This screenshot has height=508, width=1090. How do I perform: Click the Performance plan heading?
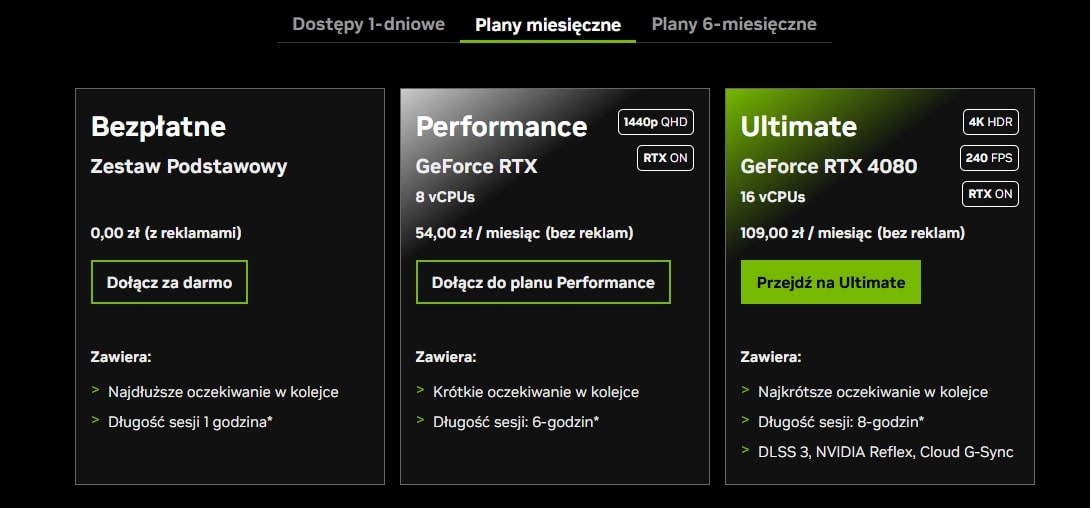pos(501,127)
